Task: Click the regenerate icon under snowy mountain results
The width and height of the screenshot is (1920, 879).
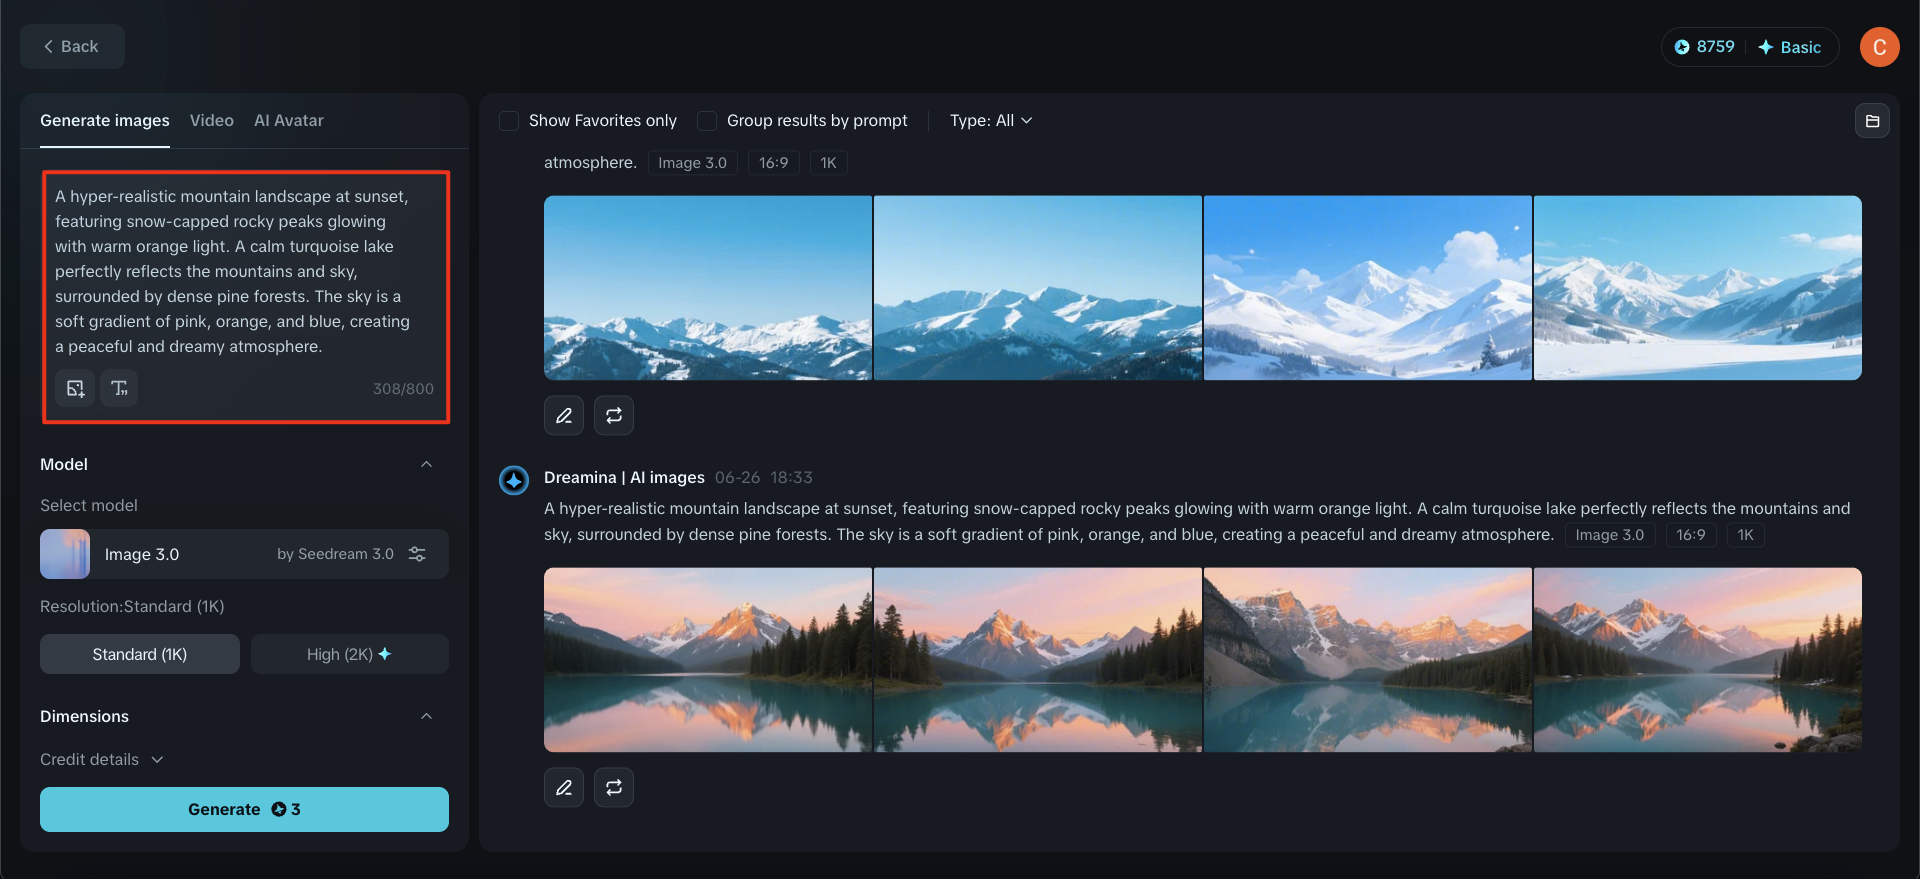Action: point(614,415)
